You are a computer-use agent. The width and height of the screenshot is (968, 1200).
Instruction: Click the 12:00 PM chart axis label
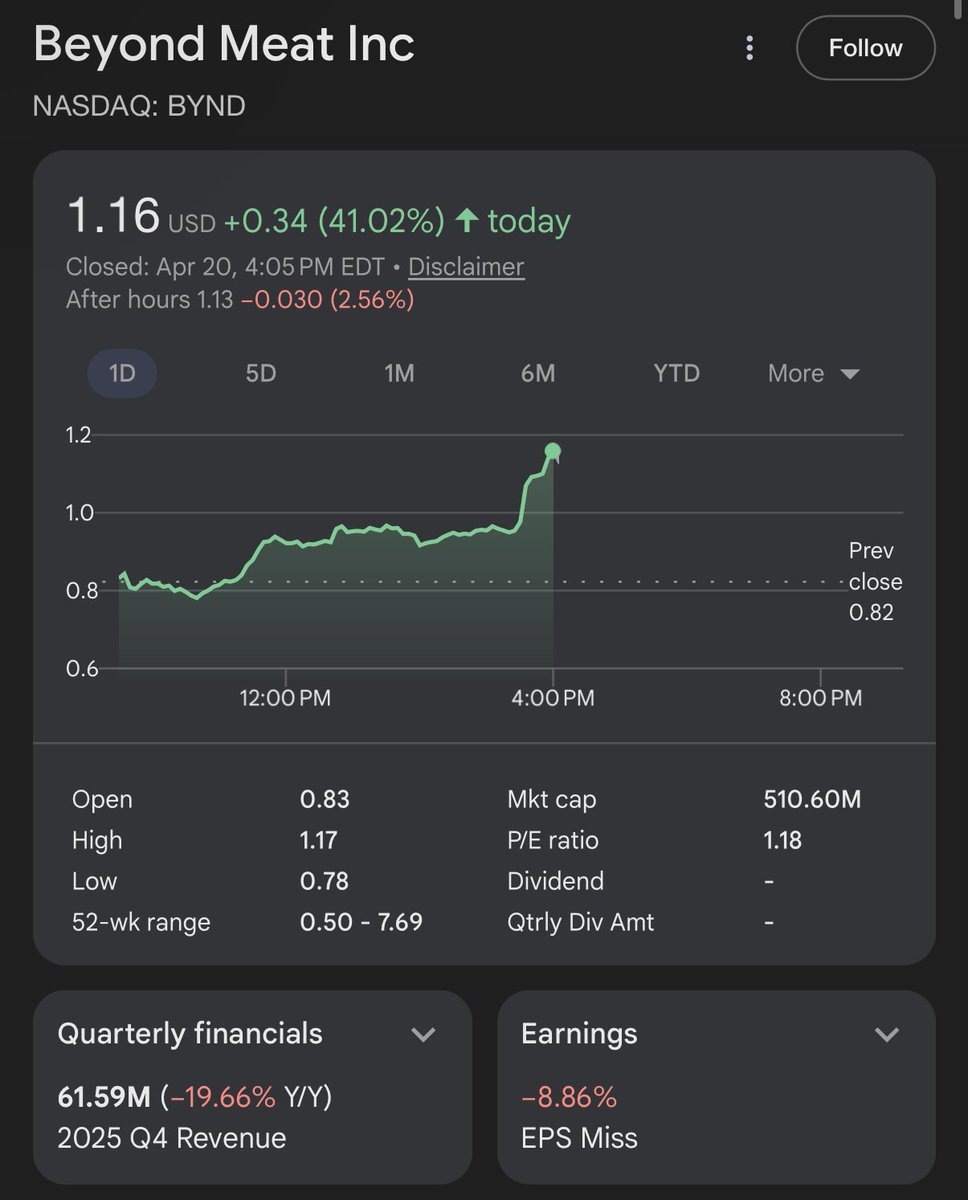point(285,698)
